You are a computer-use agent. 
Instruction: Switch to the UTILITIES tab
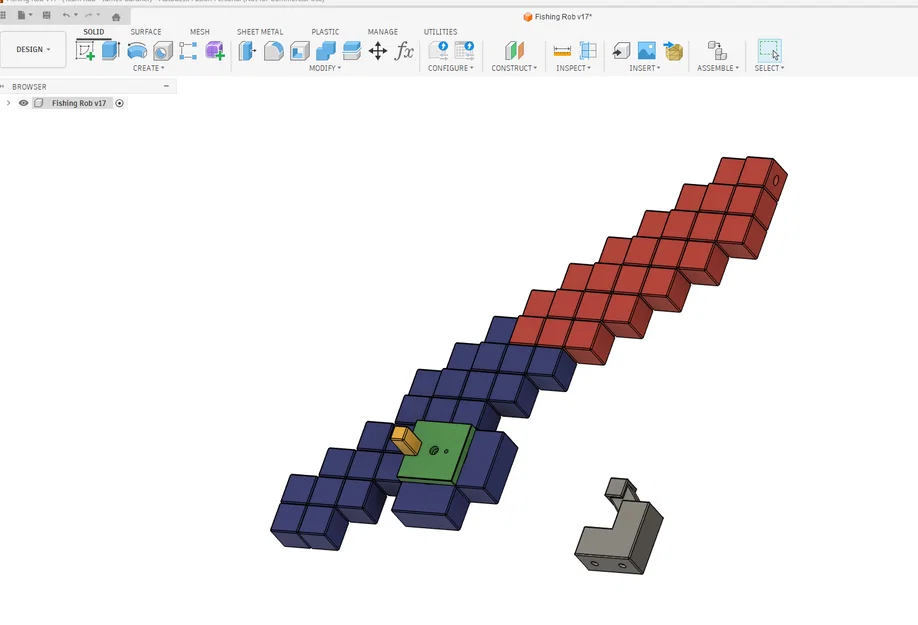pos(440,32)
